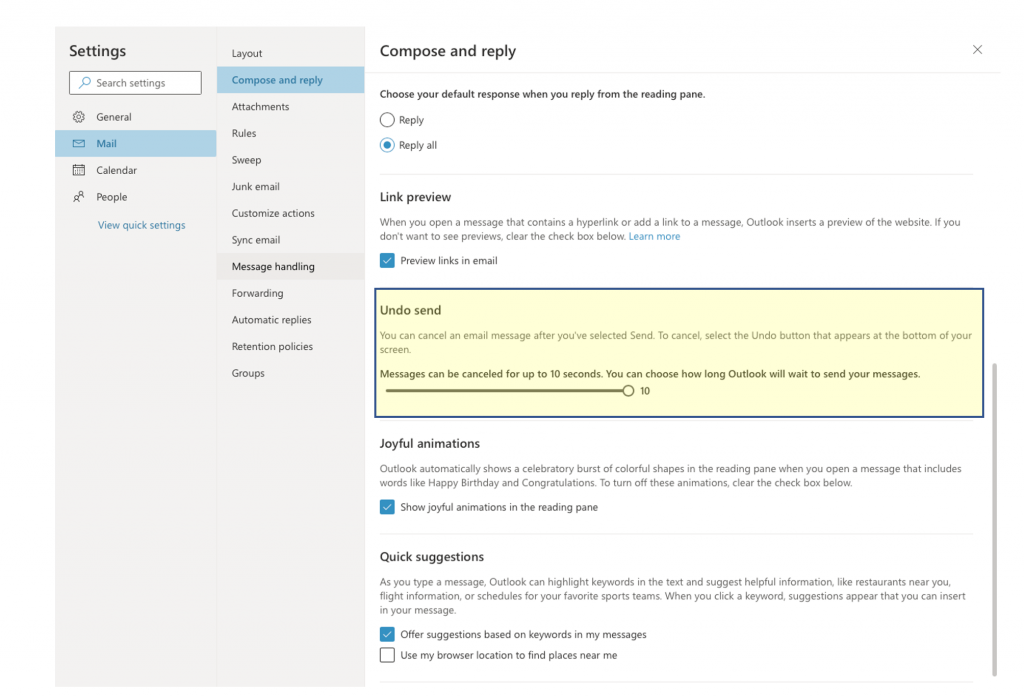Click the General gear icon

(x=79, y=117)
